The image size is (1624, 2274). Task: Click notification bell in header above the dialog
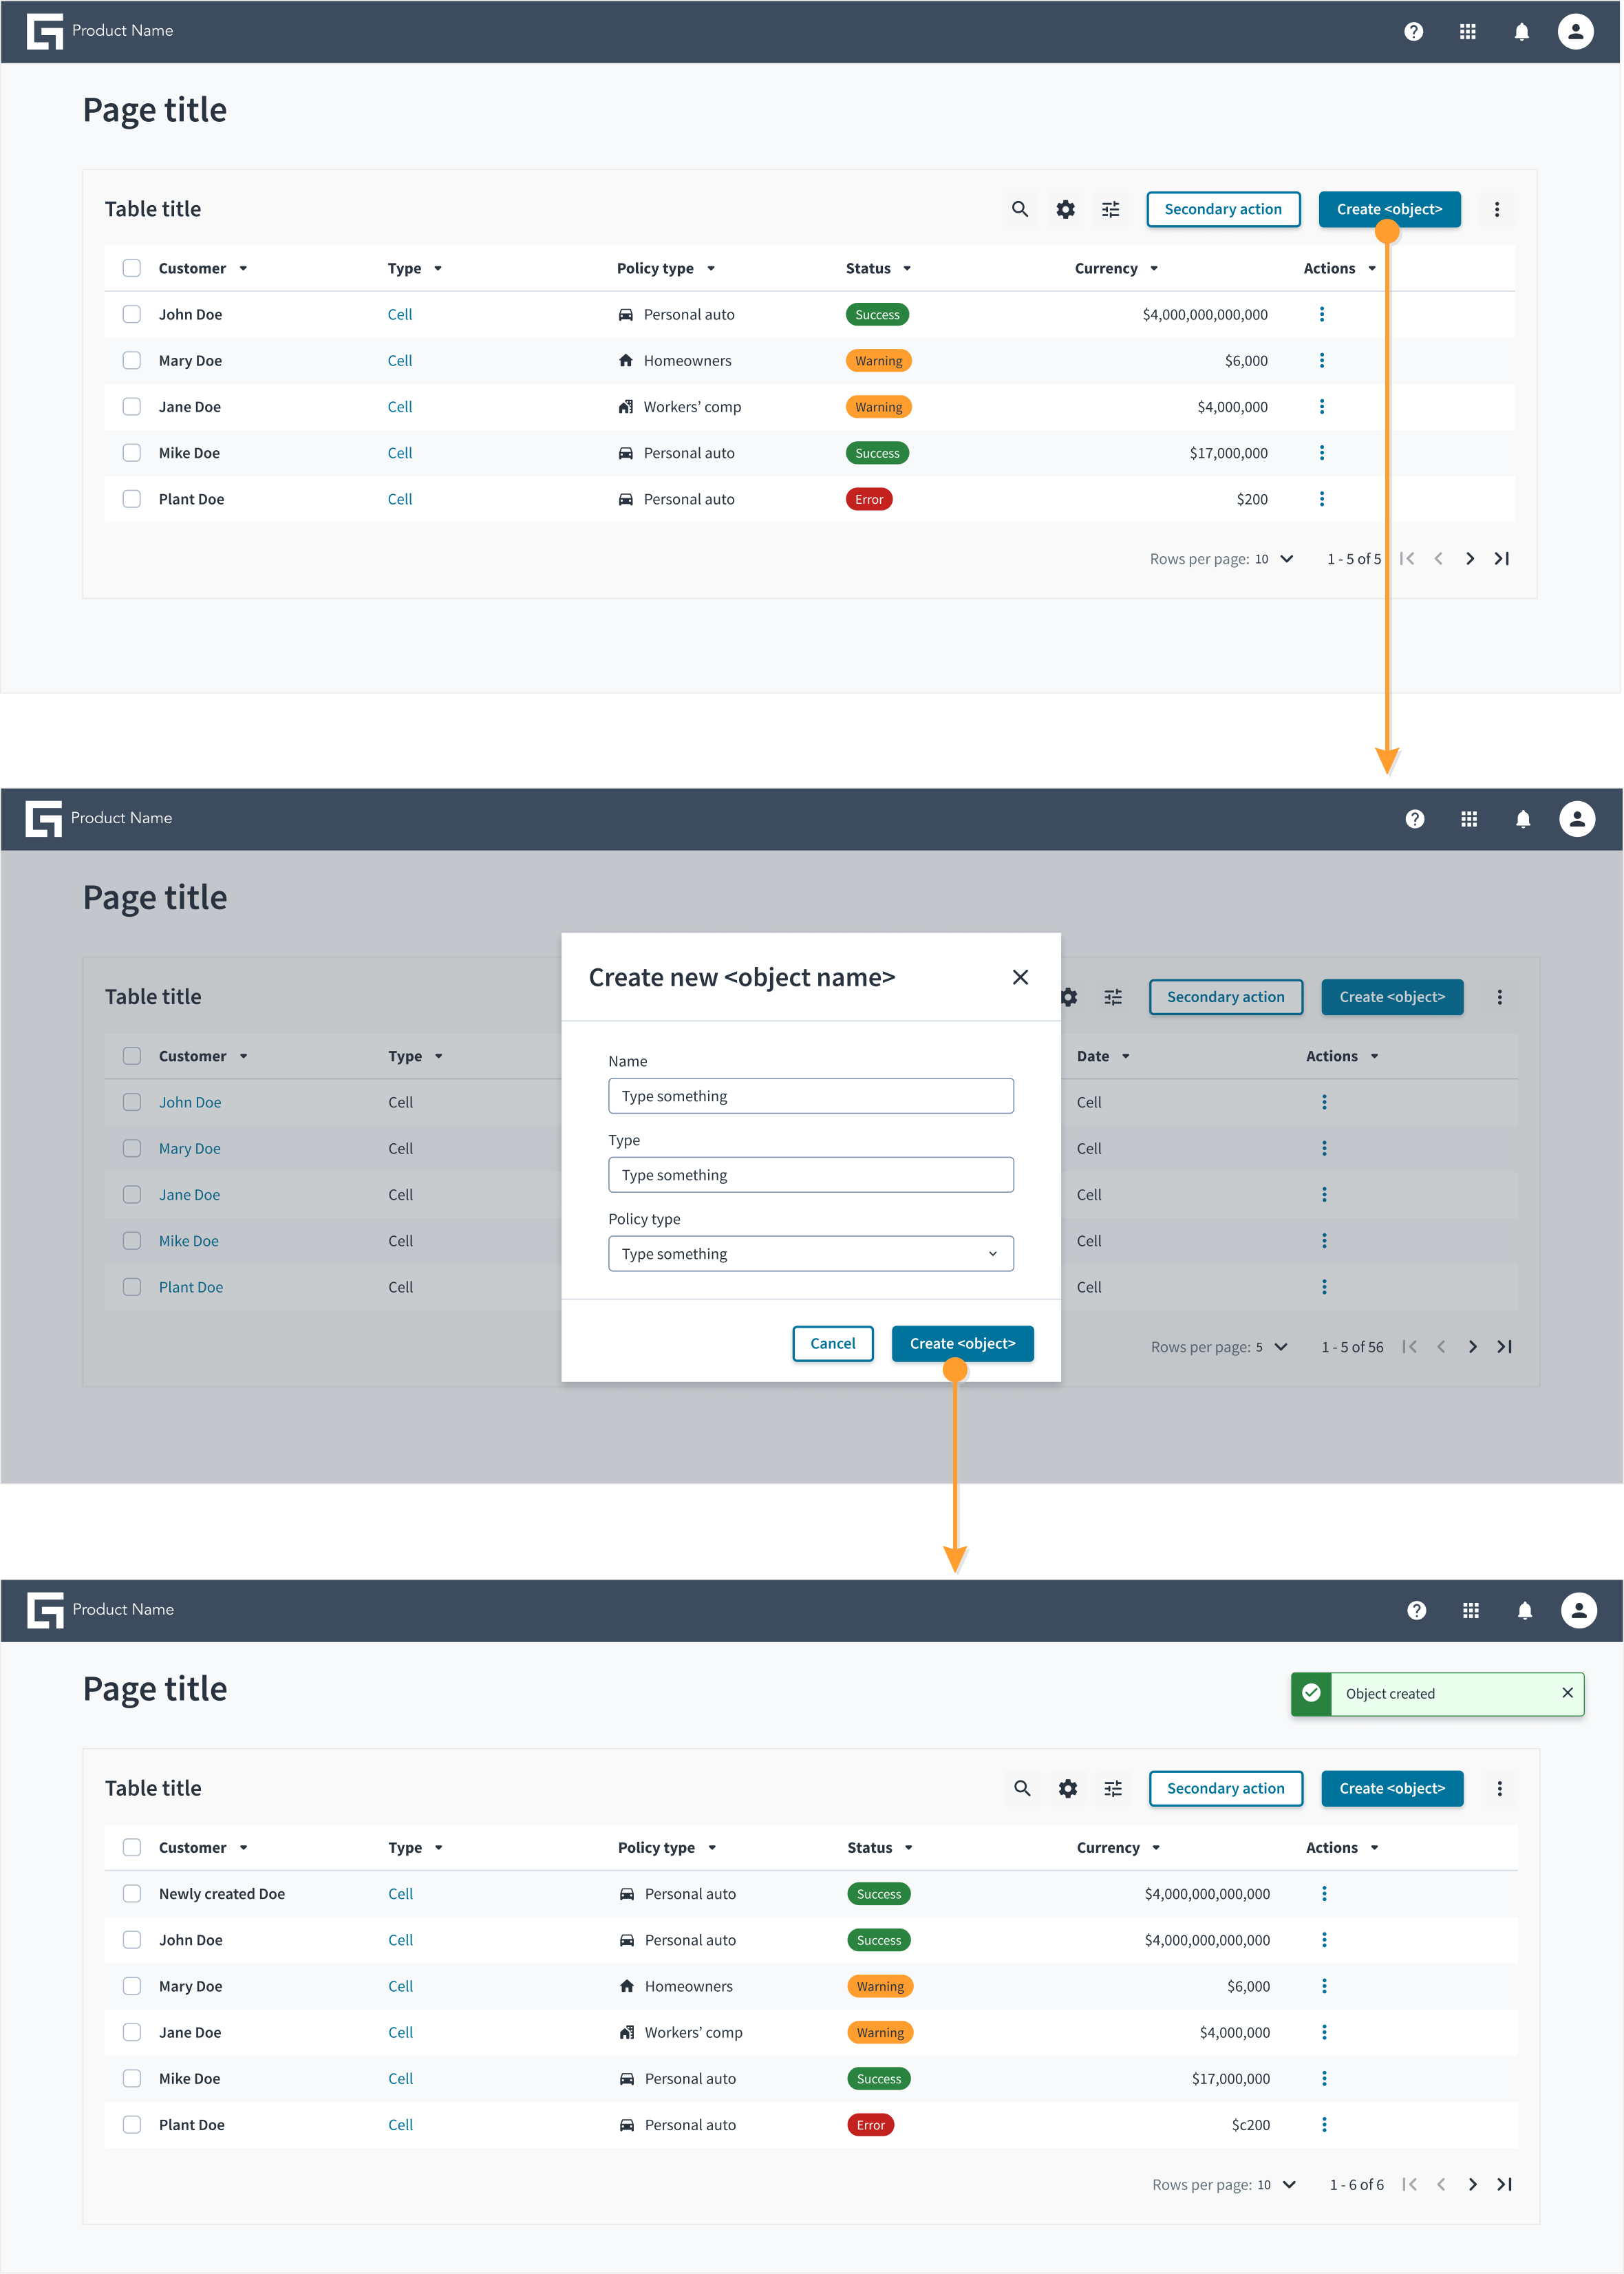1523,819
